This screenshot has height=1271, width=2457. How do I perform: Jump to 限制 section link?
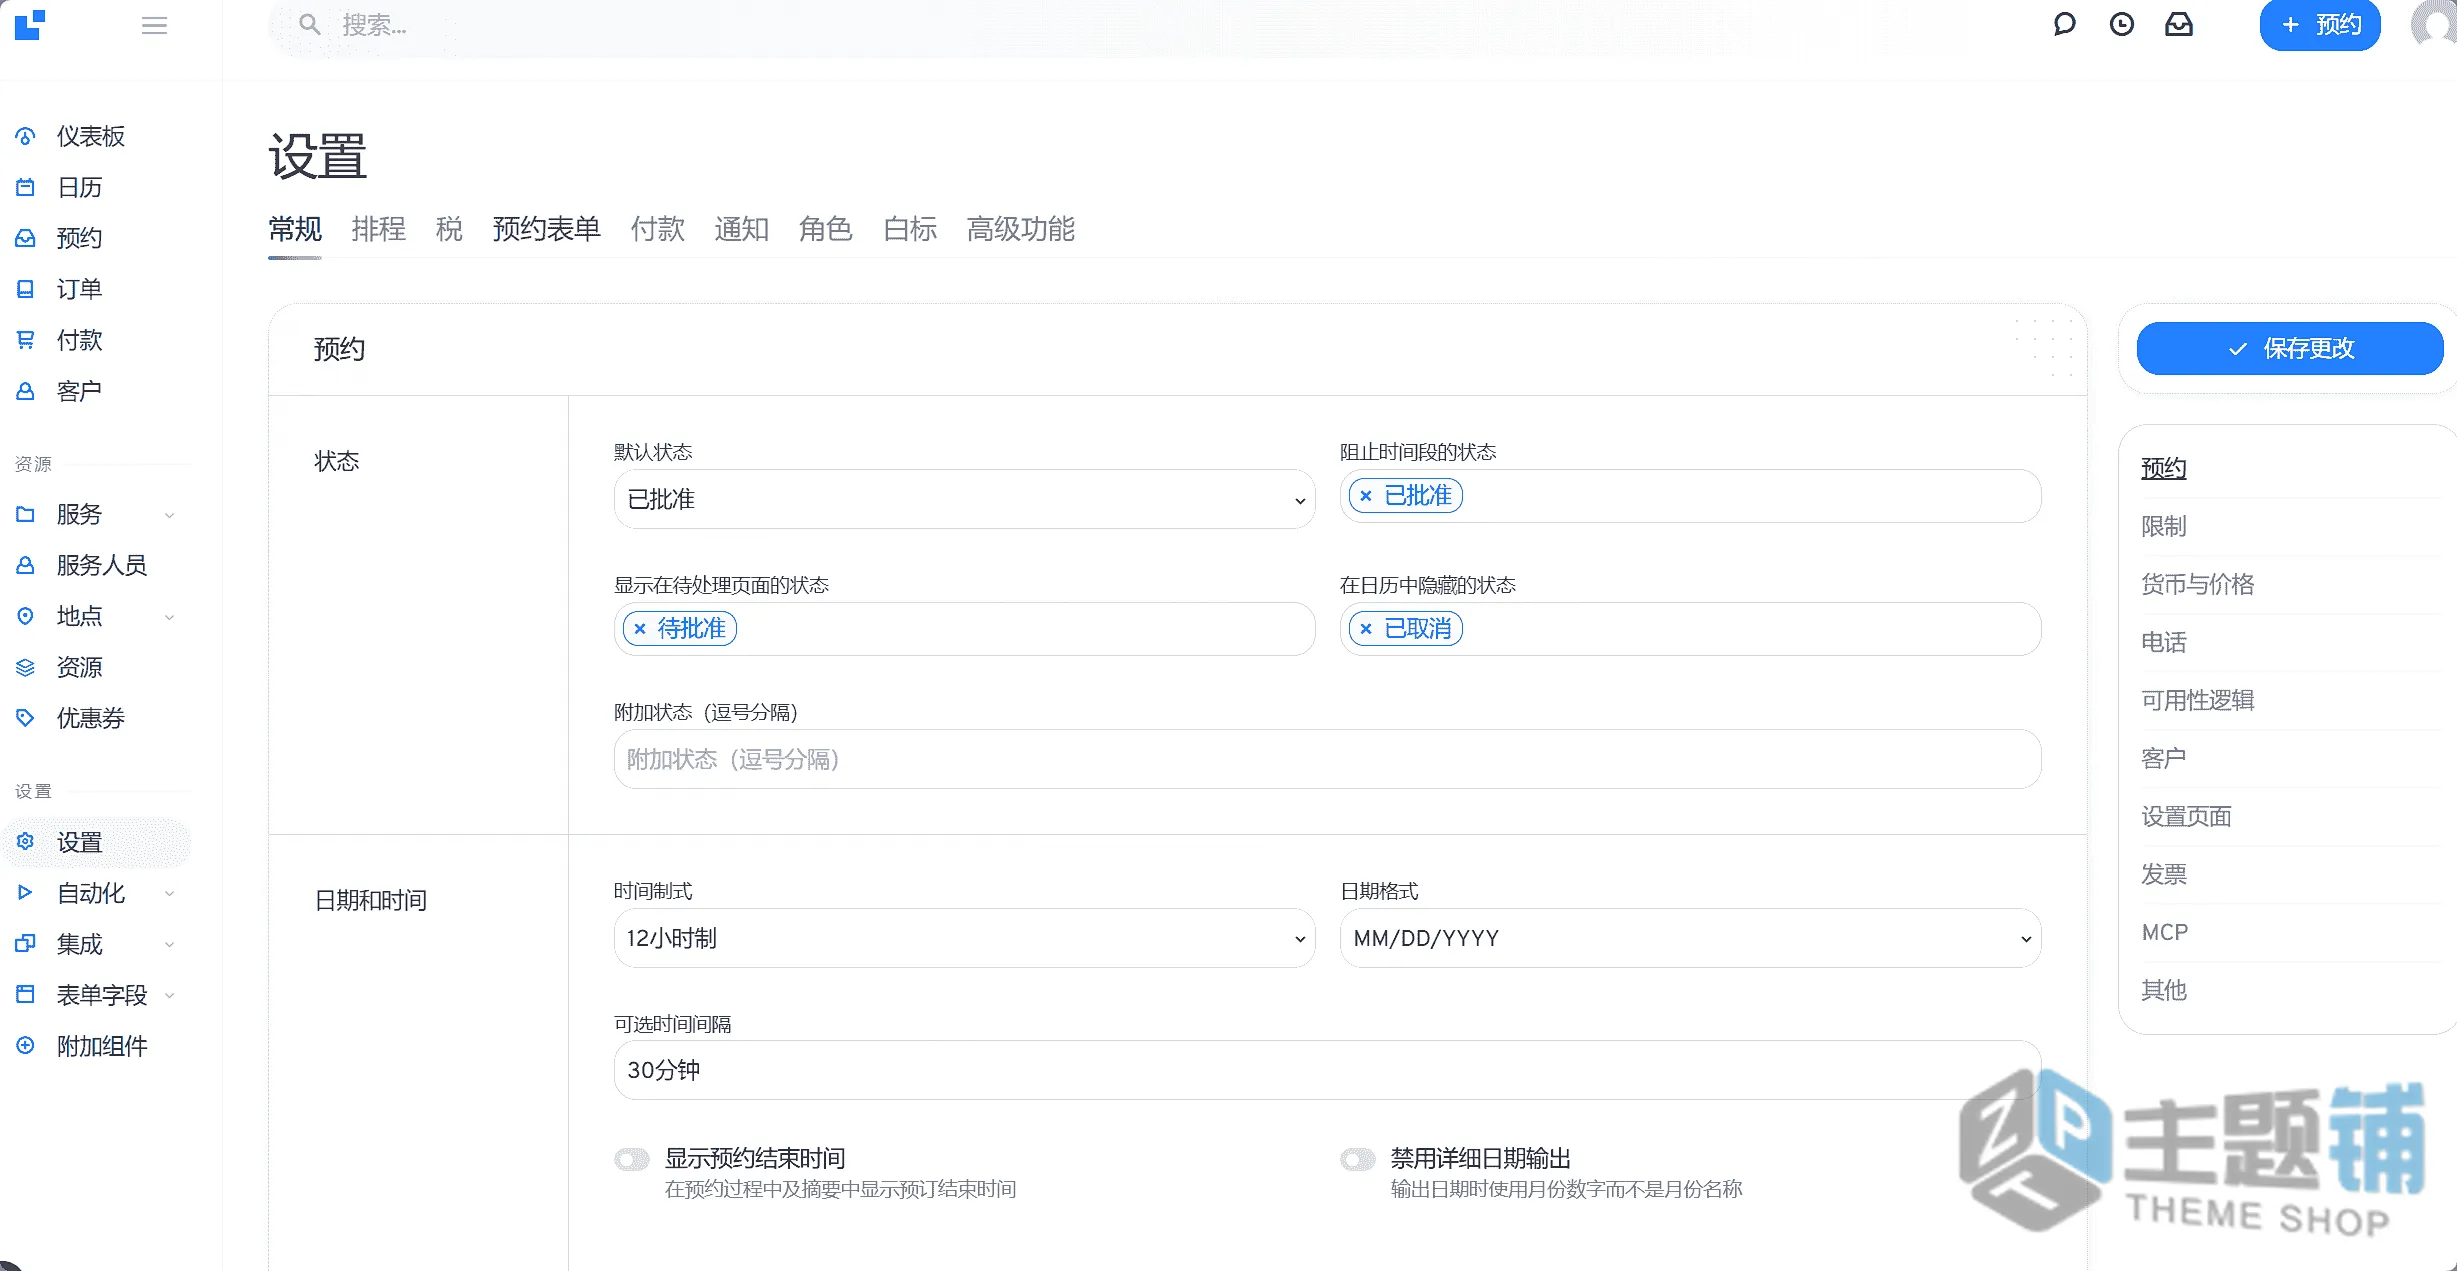(2164, 526)
